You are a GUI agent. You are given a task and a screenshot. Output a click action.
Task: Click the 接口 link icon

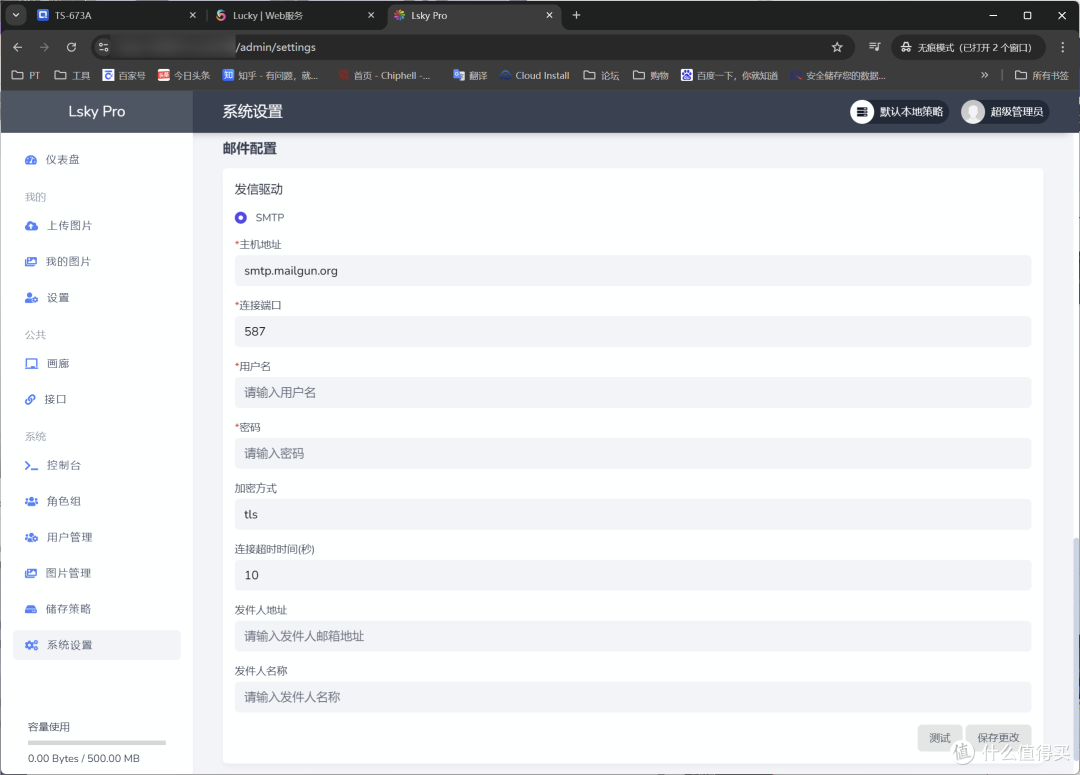(30, 400)
